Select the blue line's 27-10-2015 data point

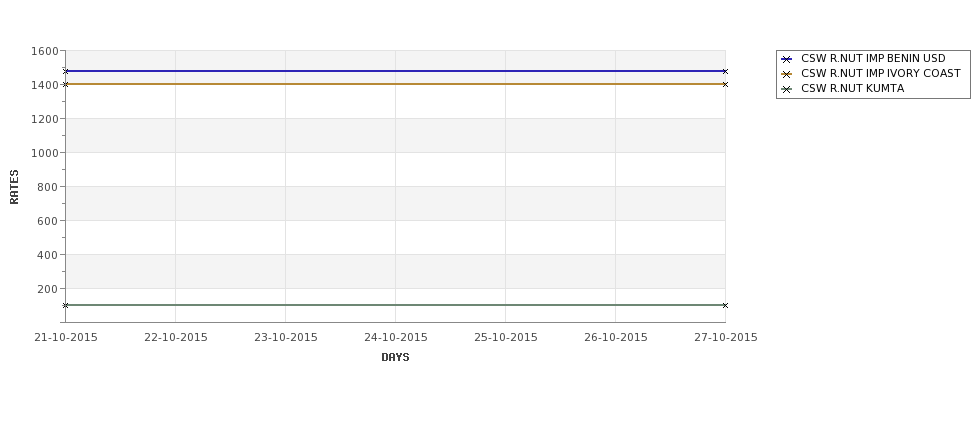(725, 72)
